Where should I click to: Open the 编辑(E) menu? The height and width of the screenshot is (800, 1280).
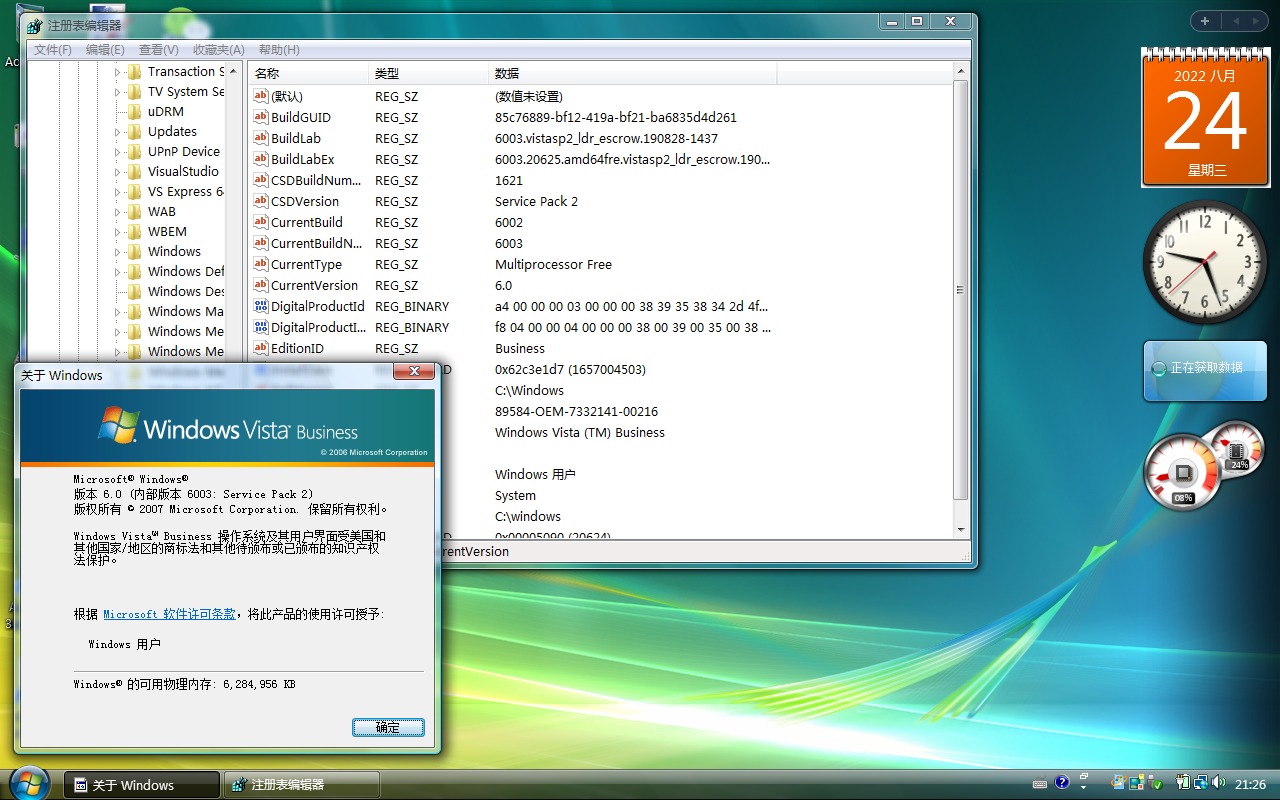(105, 50)
